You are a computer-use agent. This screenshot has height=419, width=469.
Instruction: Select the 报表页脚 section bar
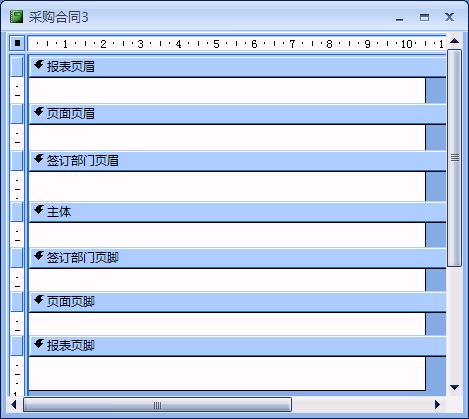coord(237,346)
